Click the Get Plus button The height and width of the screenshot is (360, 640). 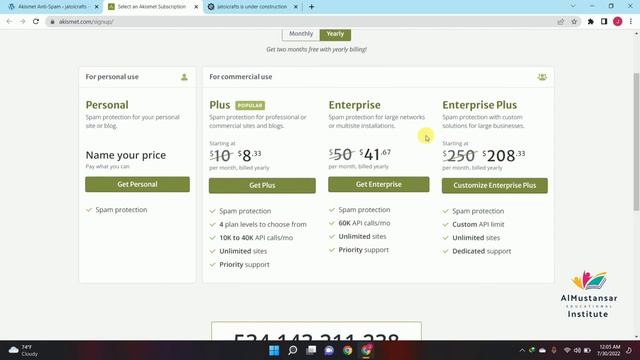(262, 186)
